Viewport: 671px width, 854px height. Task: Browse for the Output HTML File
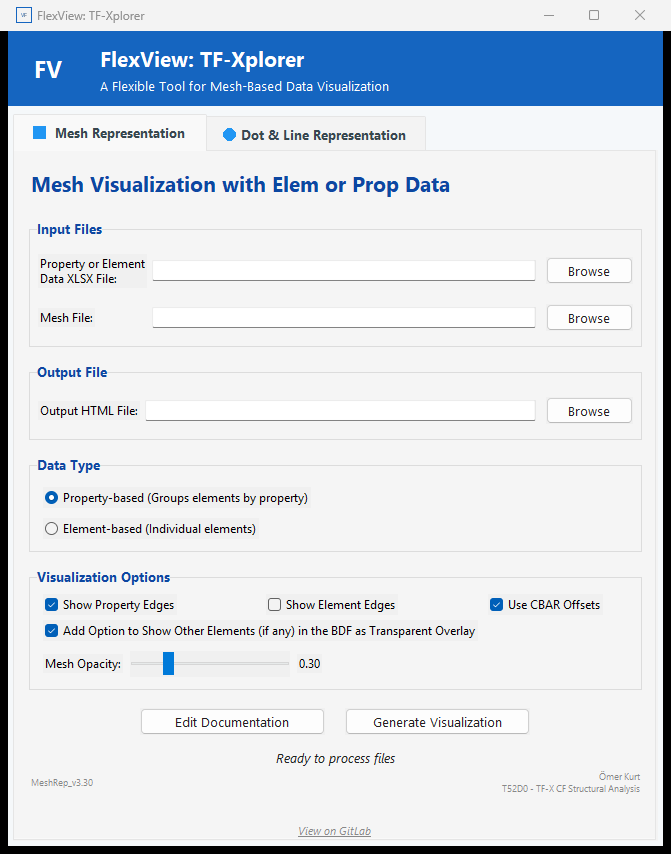click(x=588, y=410)
